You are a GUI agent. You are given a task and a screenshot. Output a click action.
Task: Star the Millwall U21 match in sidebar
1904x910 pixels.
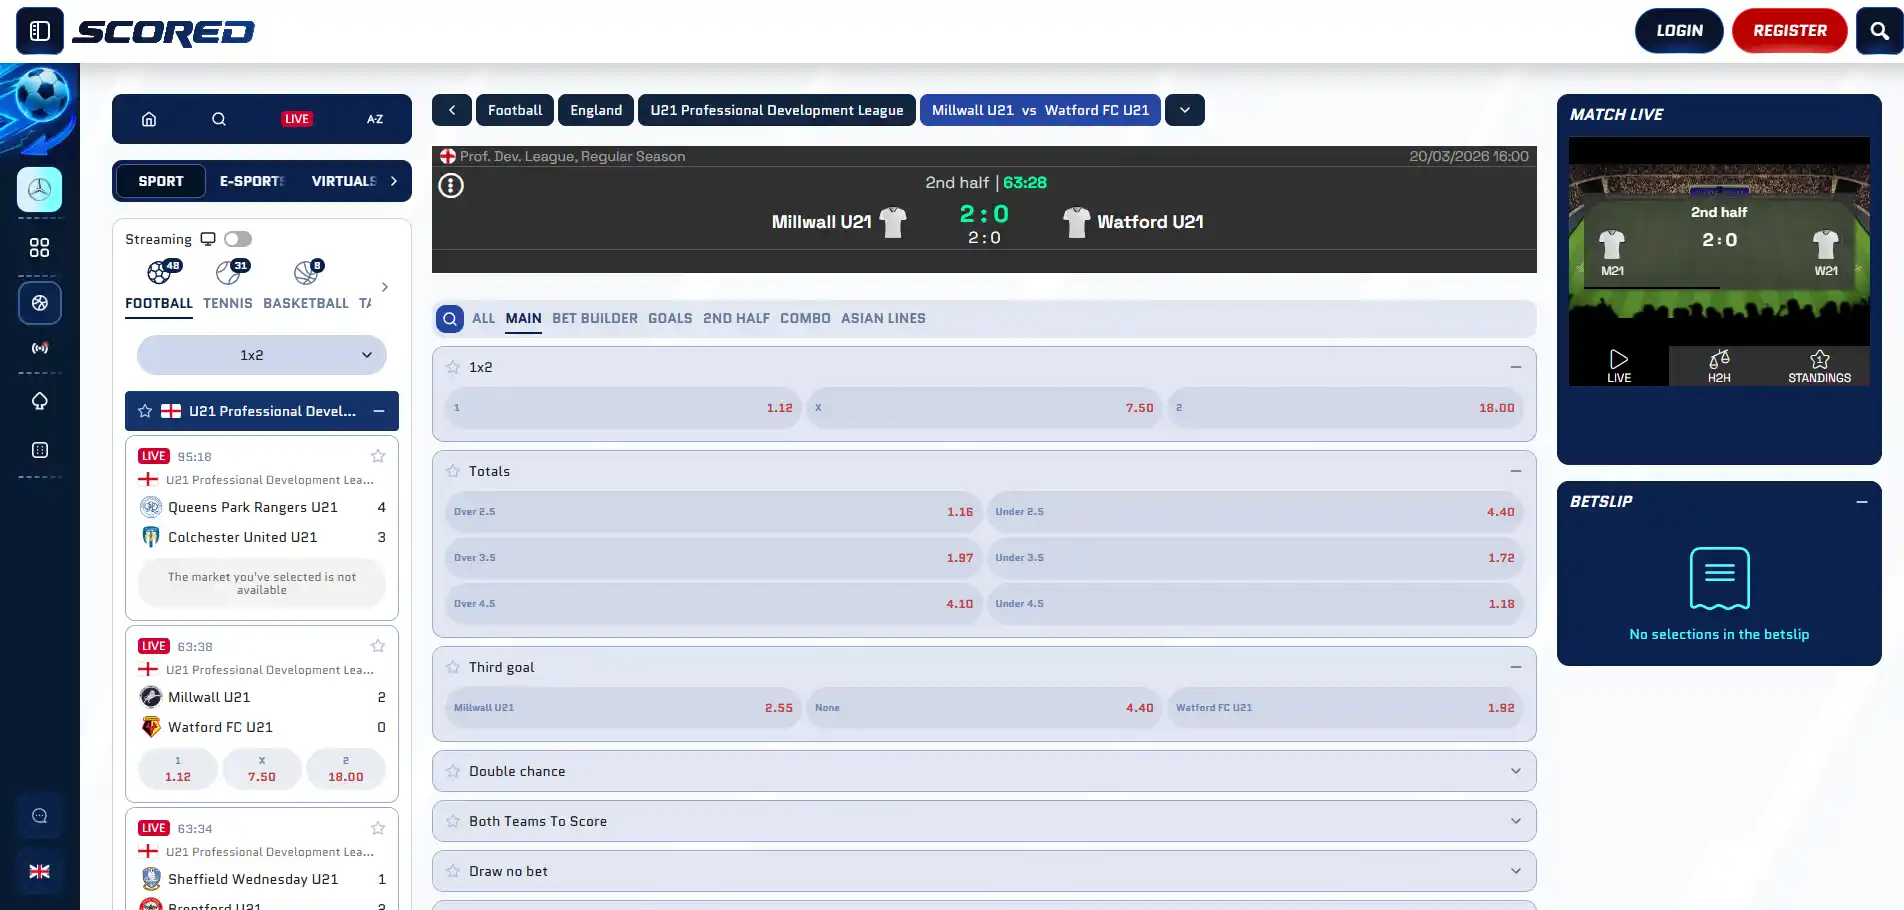(378, 646)
